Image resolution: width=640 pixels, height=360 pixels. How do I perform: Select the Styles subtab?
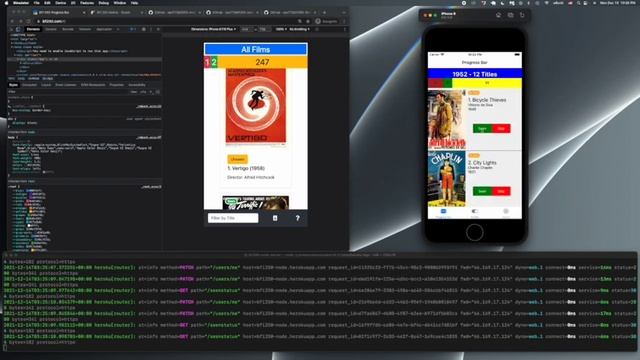[x=13, y=85]
